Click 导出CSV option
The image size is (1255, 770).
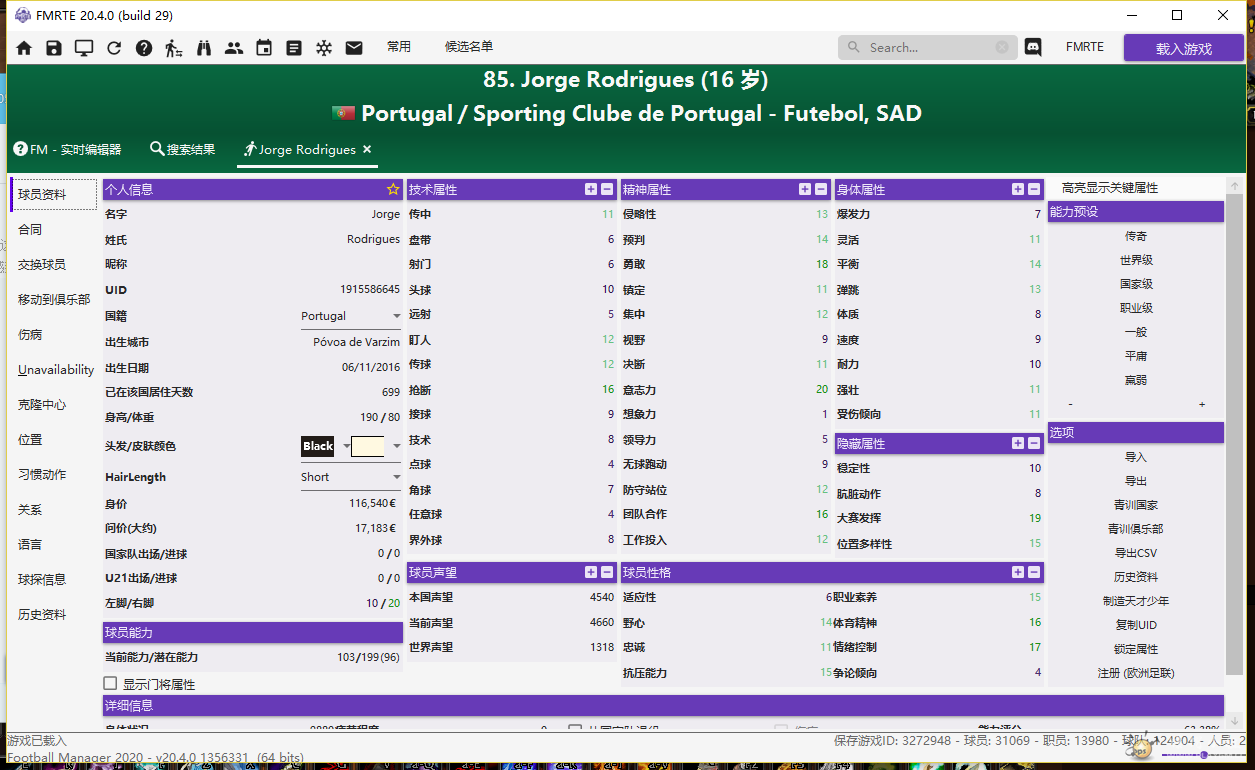click(1136, 552)
